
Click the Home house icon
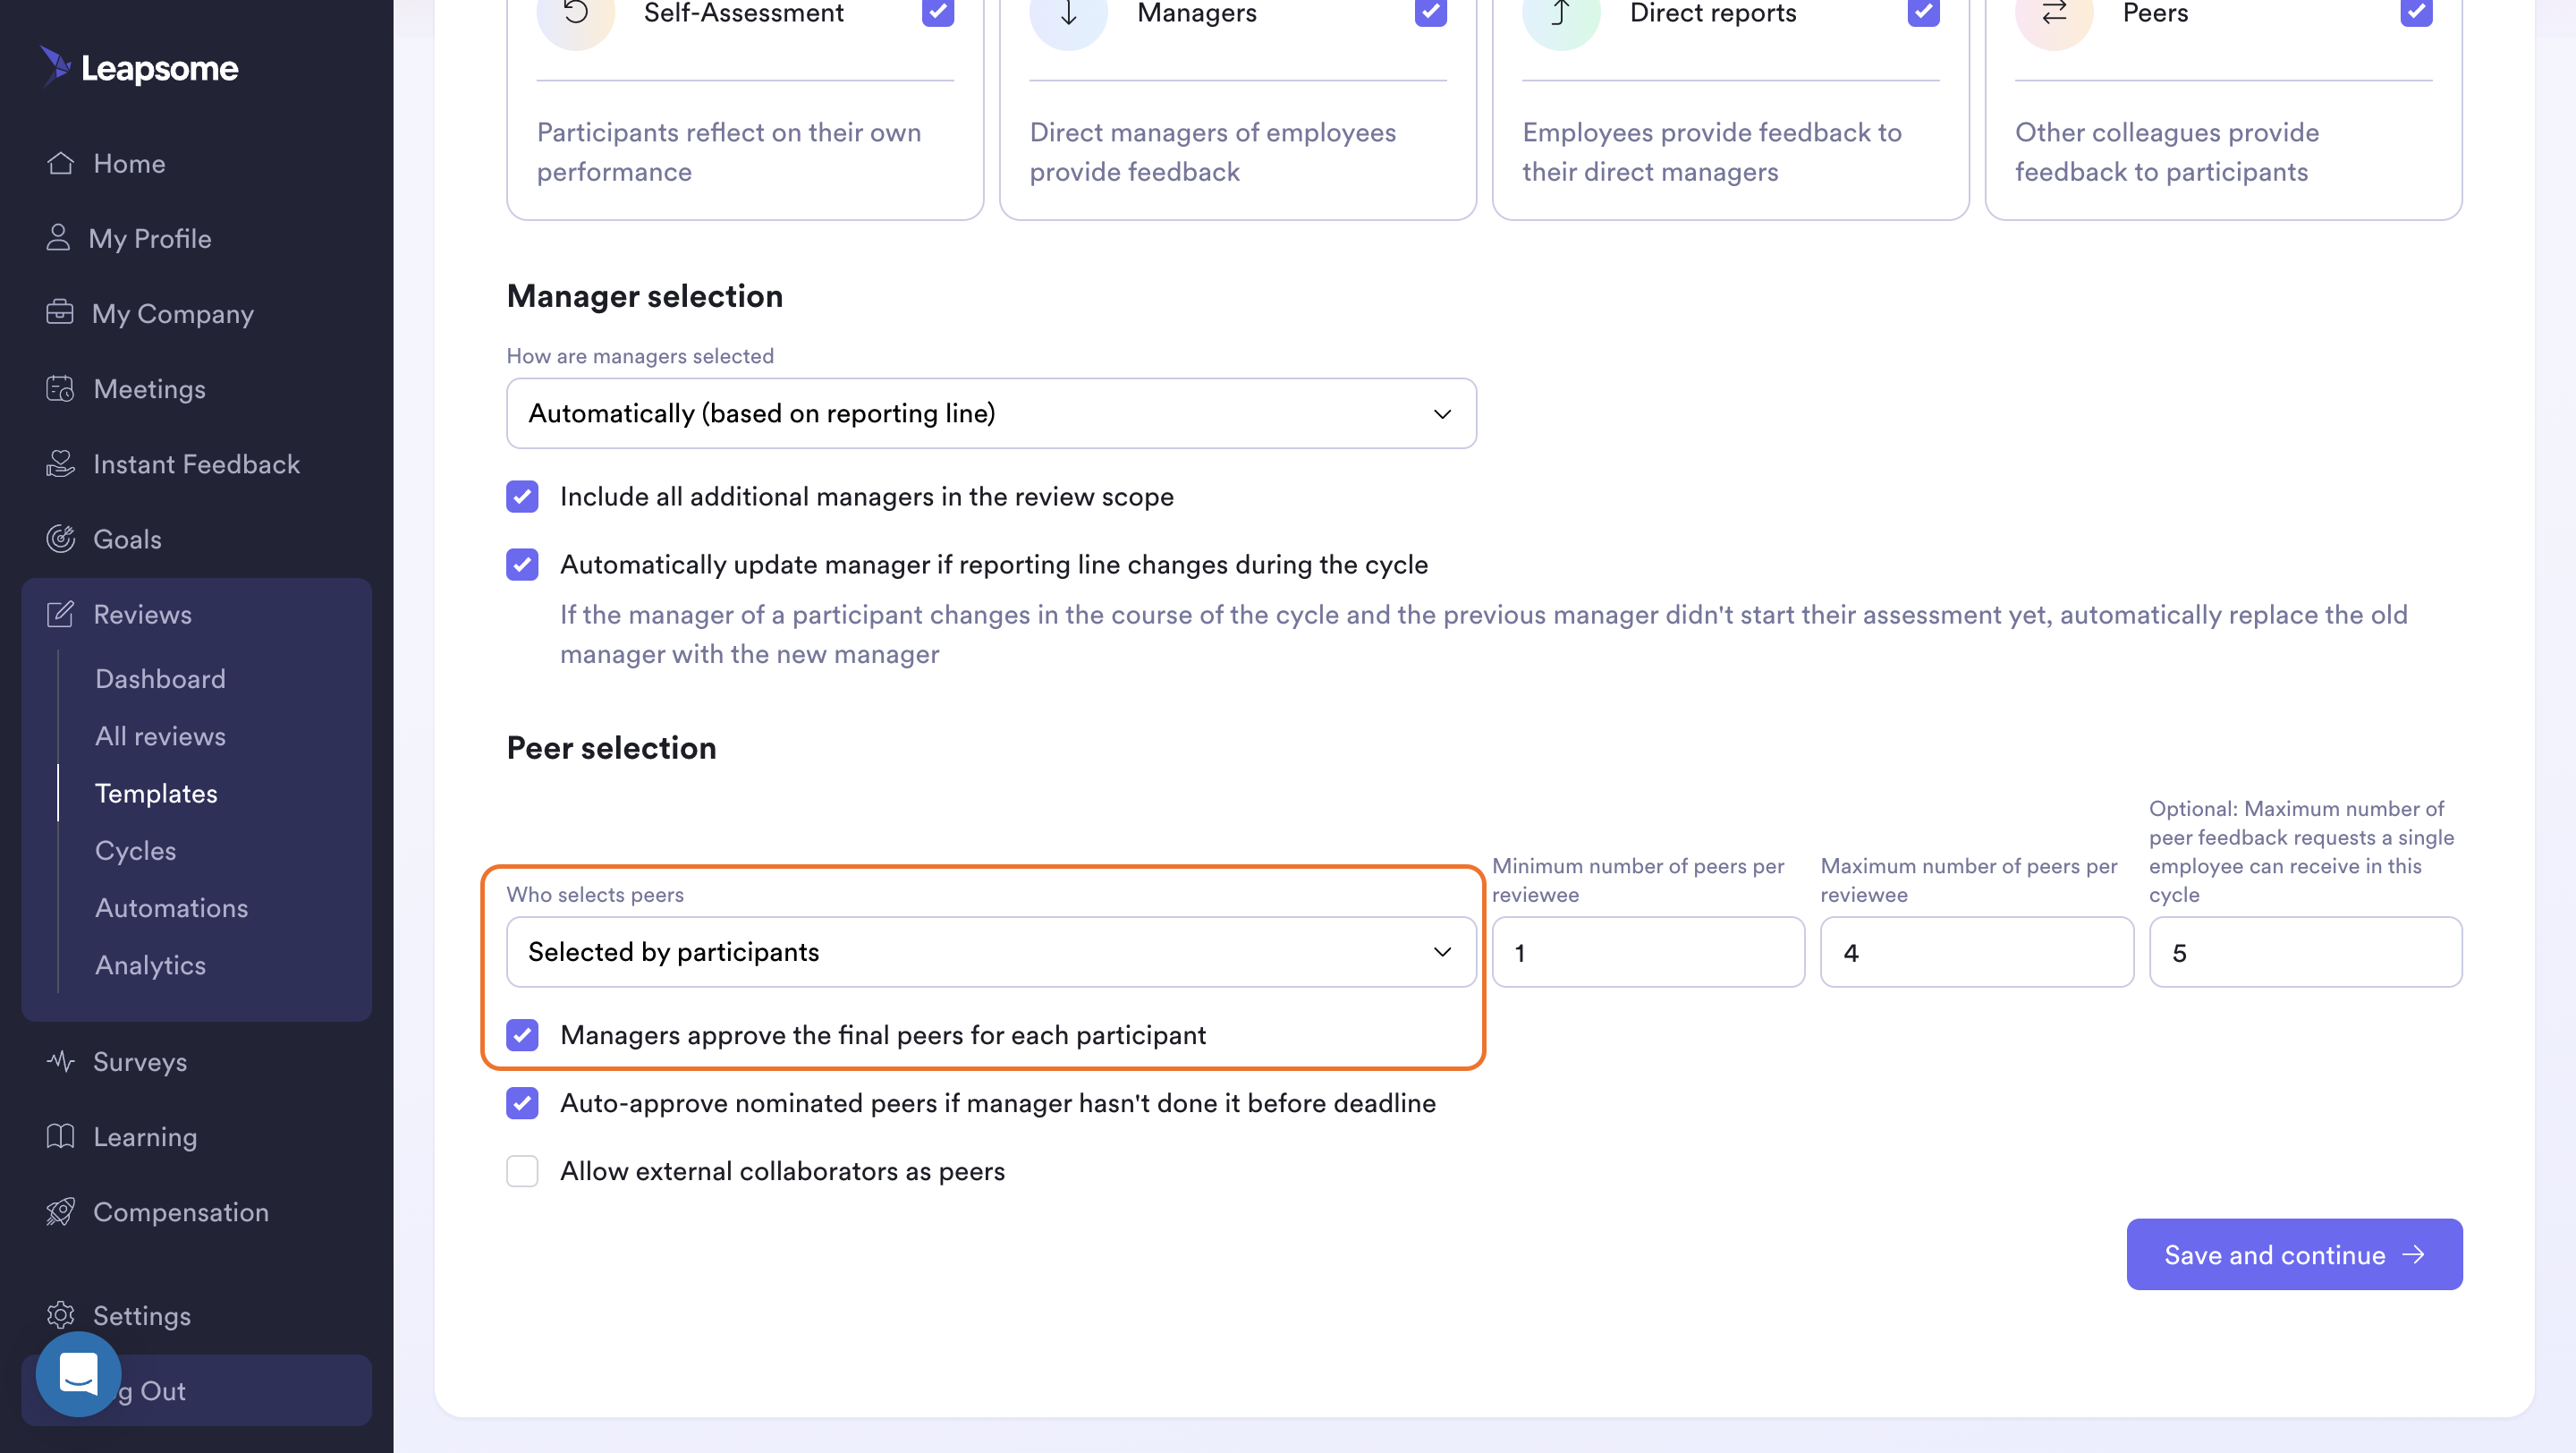pos(60,163)
